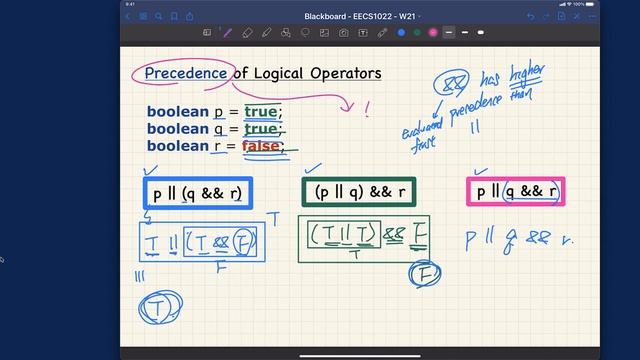This screenshot has width=640, height=360.
Task: Toggle read-only mode with the crossed pencil icon
Action: click(577, 16)
